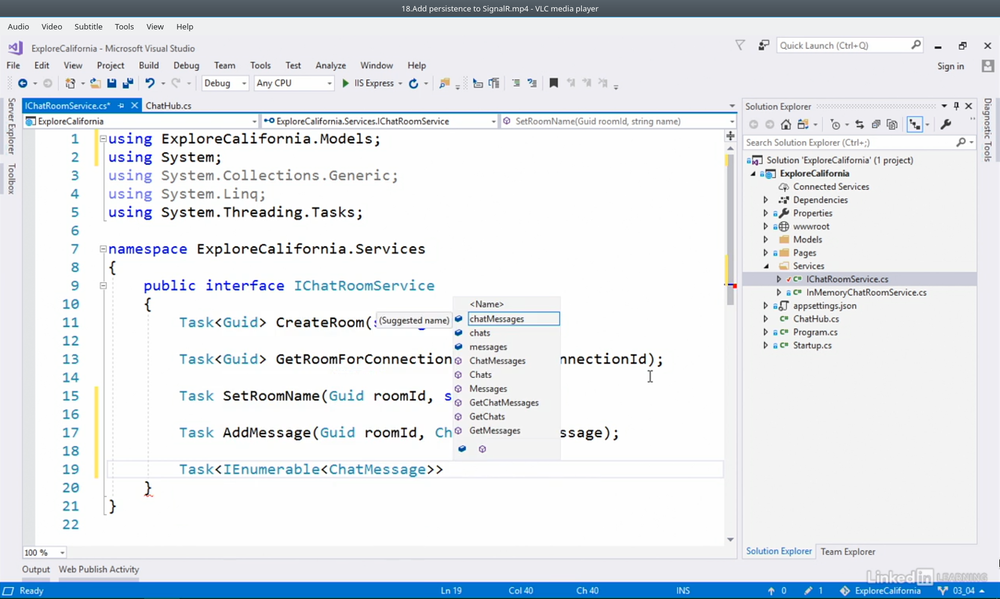The height and width of the screenshot is (599, 1000).
Task: Toggle Show All Files in Solution Explorer
Action: [892, 124]
